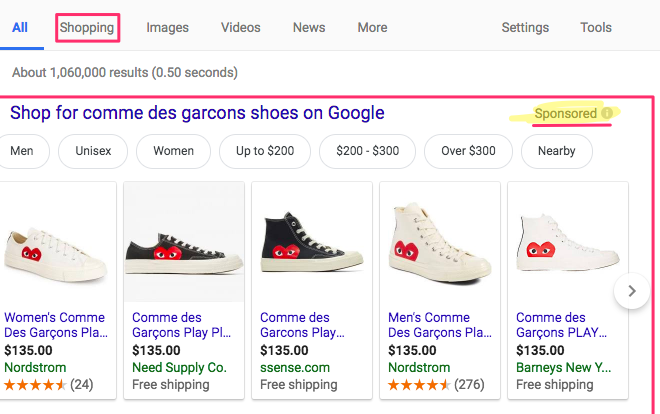Advance the shopping carousel with the right chevron
660x414 pixels.
[631, 291]
